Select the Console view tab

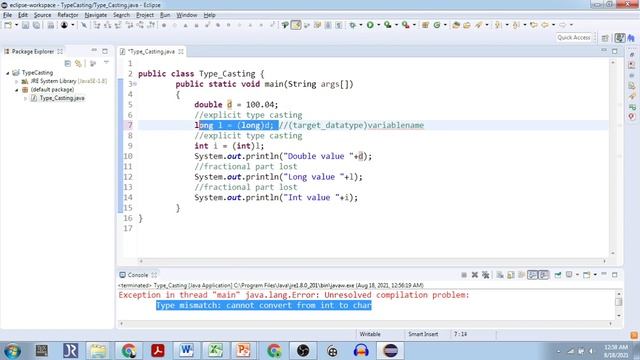138,275
